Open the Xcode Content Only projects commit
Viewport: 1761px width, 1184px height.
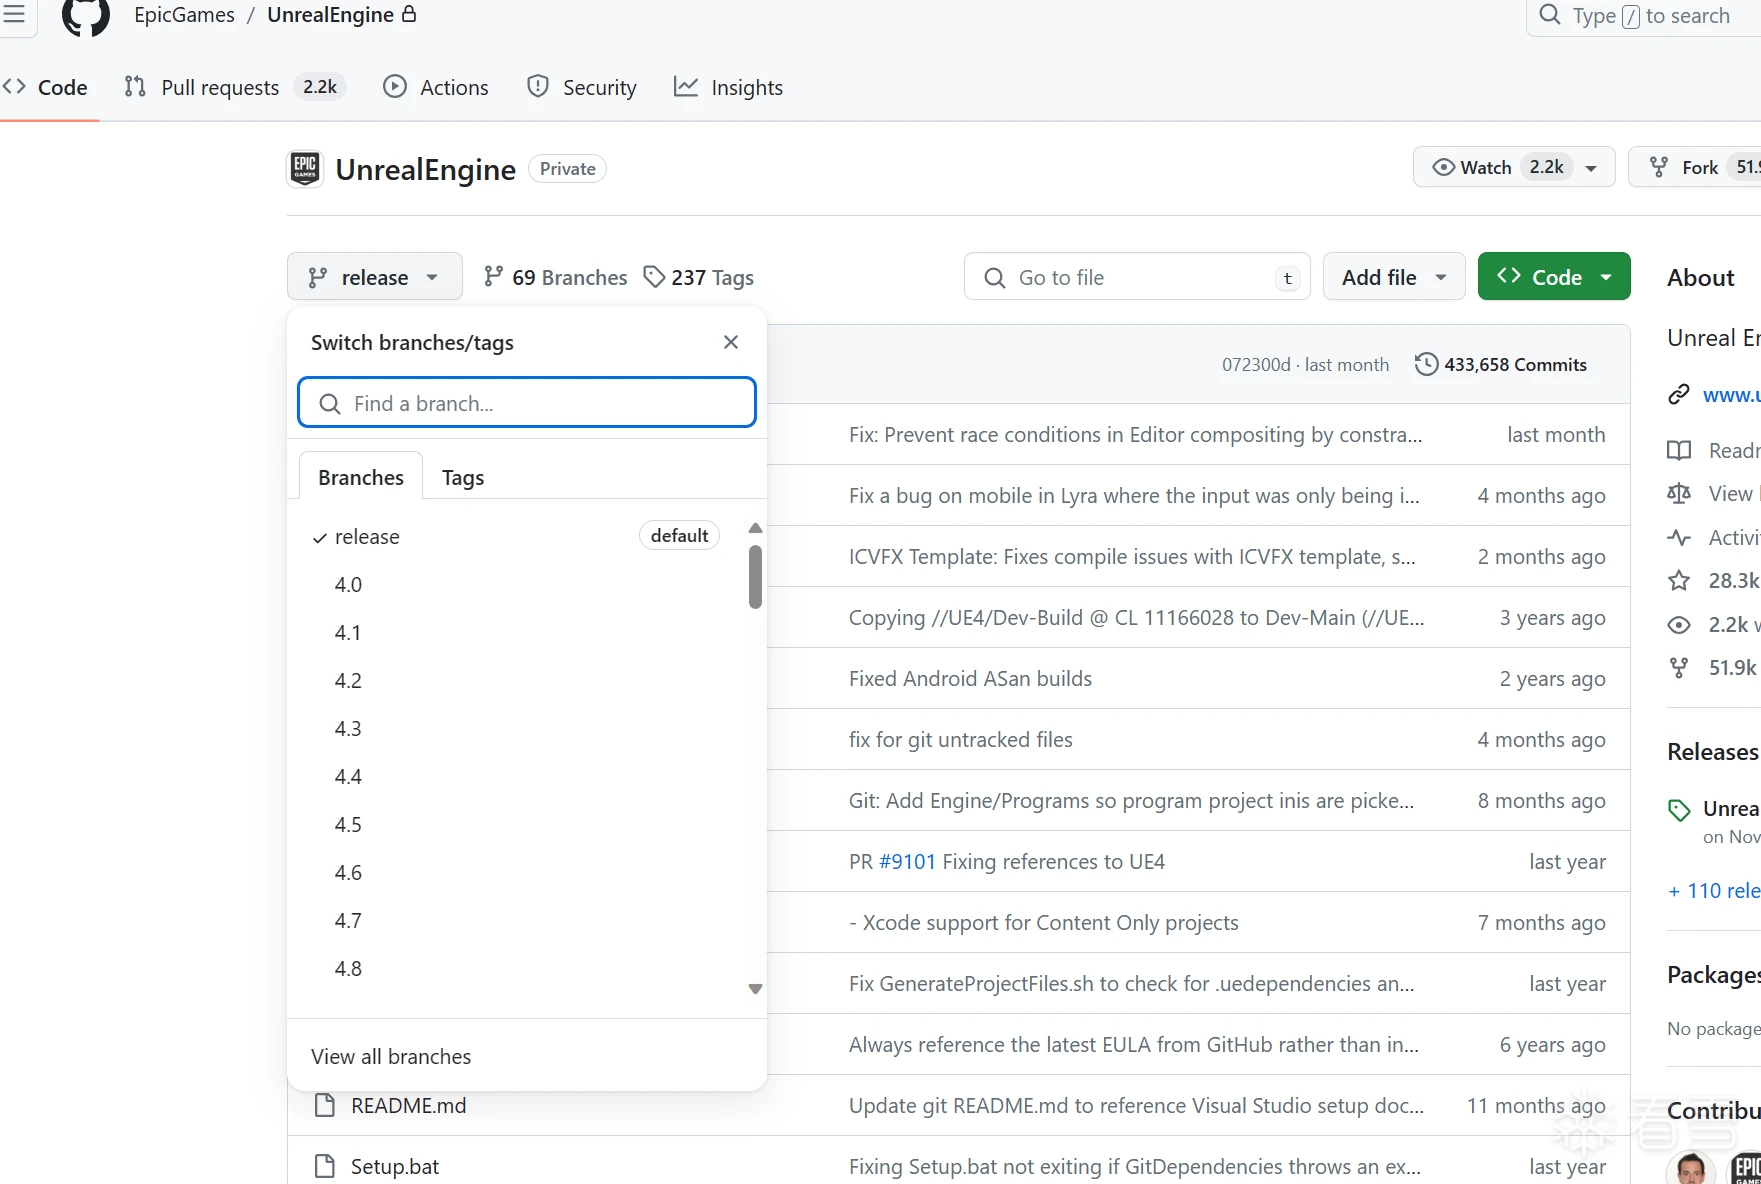click(1044, 923)
